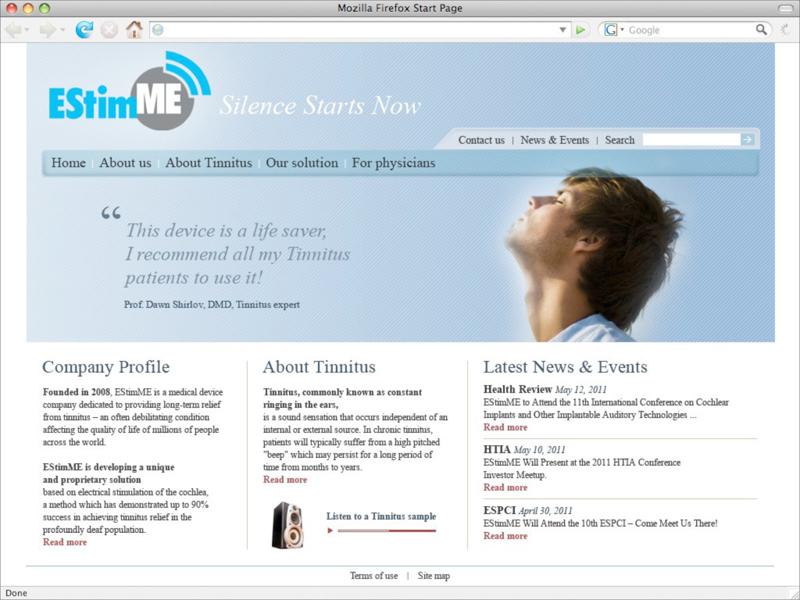Viewport: 800px width, 600px height.
Task: Open the Site map footer link
Action: point(434,576)
